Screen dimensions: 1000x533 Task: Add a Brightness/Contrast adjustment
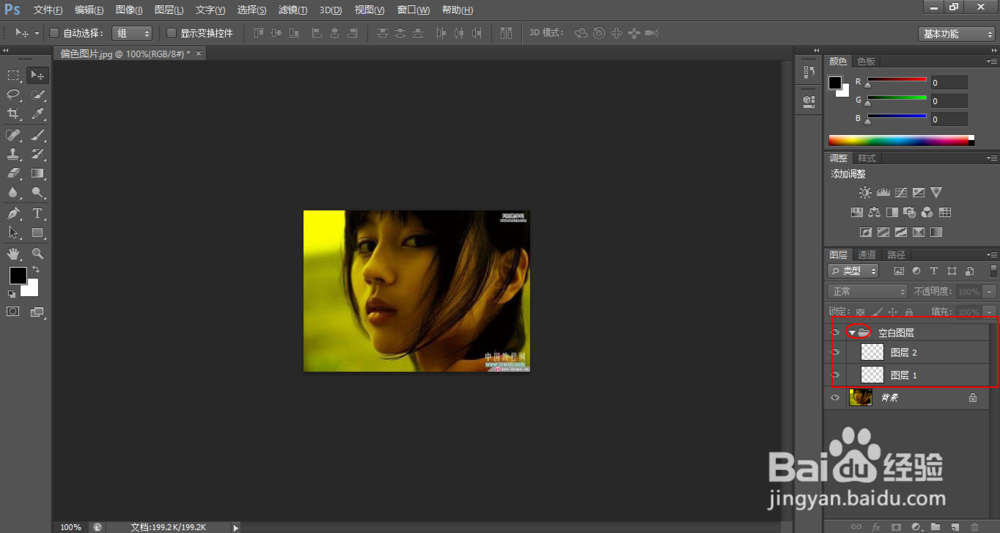coord(865,192)
